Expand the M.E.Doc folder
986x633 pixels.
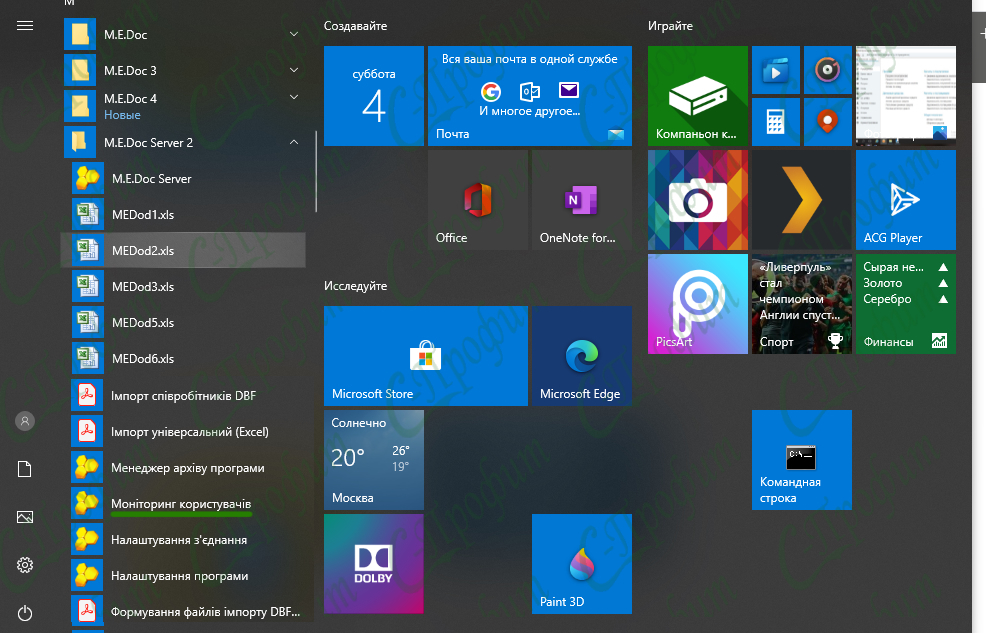click(x=184, y=35)
